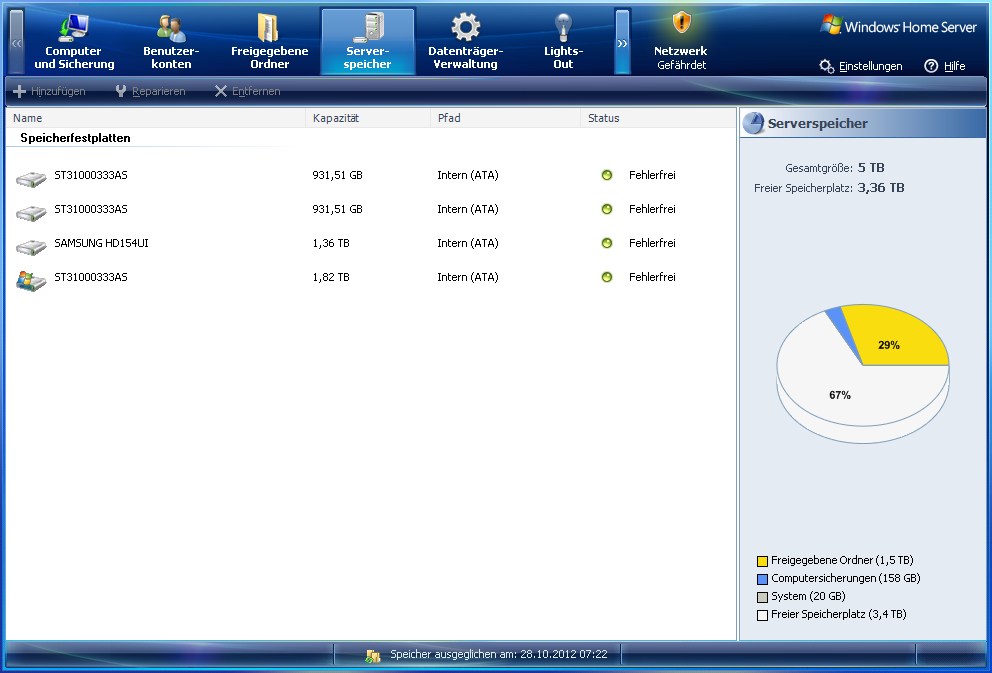Viewport: 992px width, 673px height.
Task: Open Einstellungen settings
Action: (861, 66)
